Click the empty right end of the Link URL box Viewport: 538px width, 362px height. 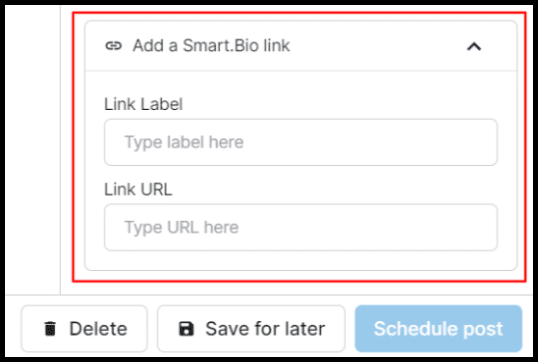pyautogui.click(x=446, y=227)
